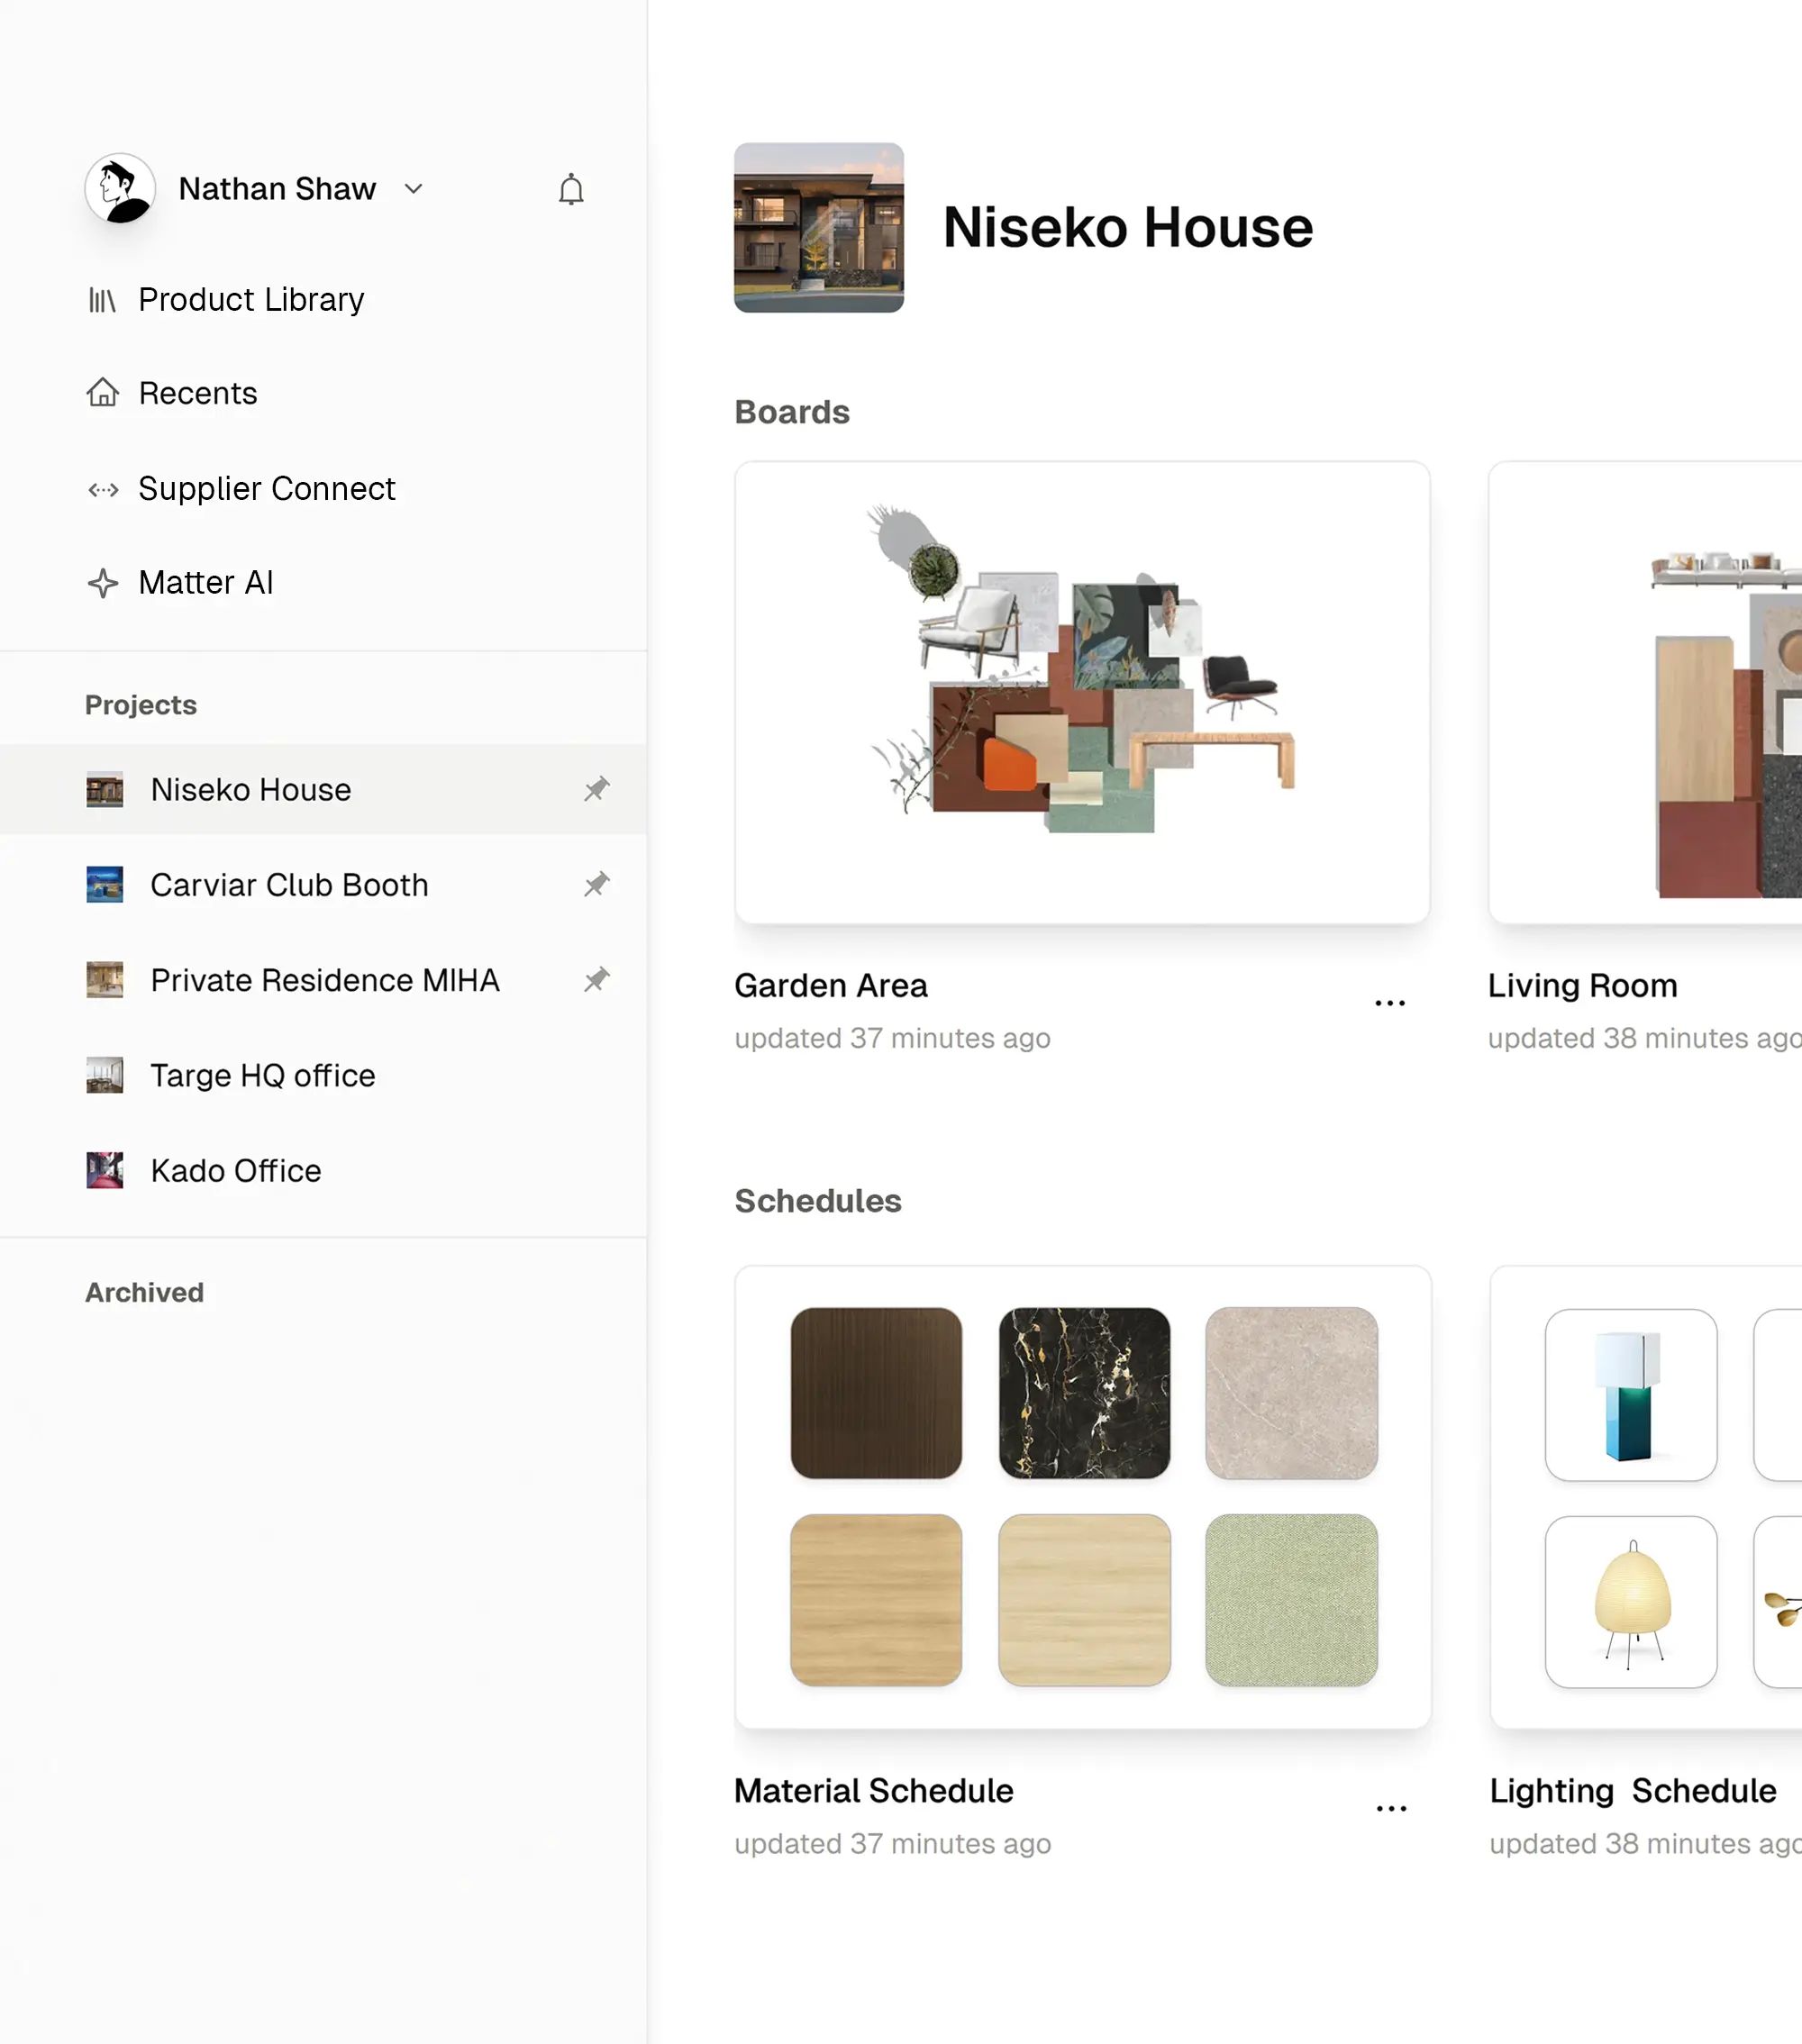The height and width of the screenshot is (2044, 1802).
Task: Select the Targe HQ office project
Action: tap(262, 1075)
